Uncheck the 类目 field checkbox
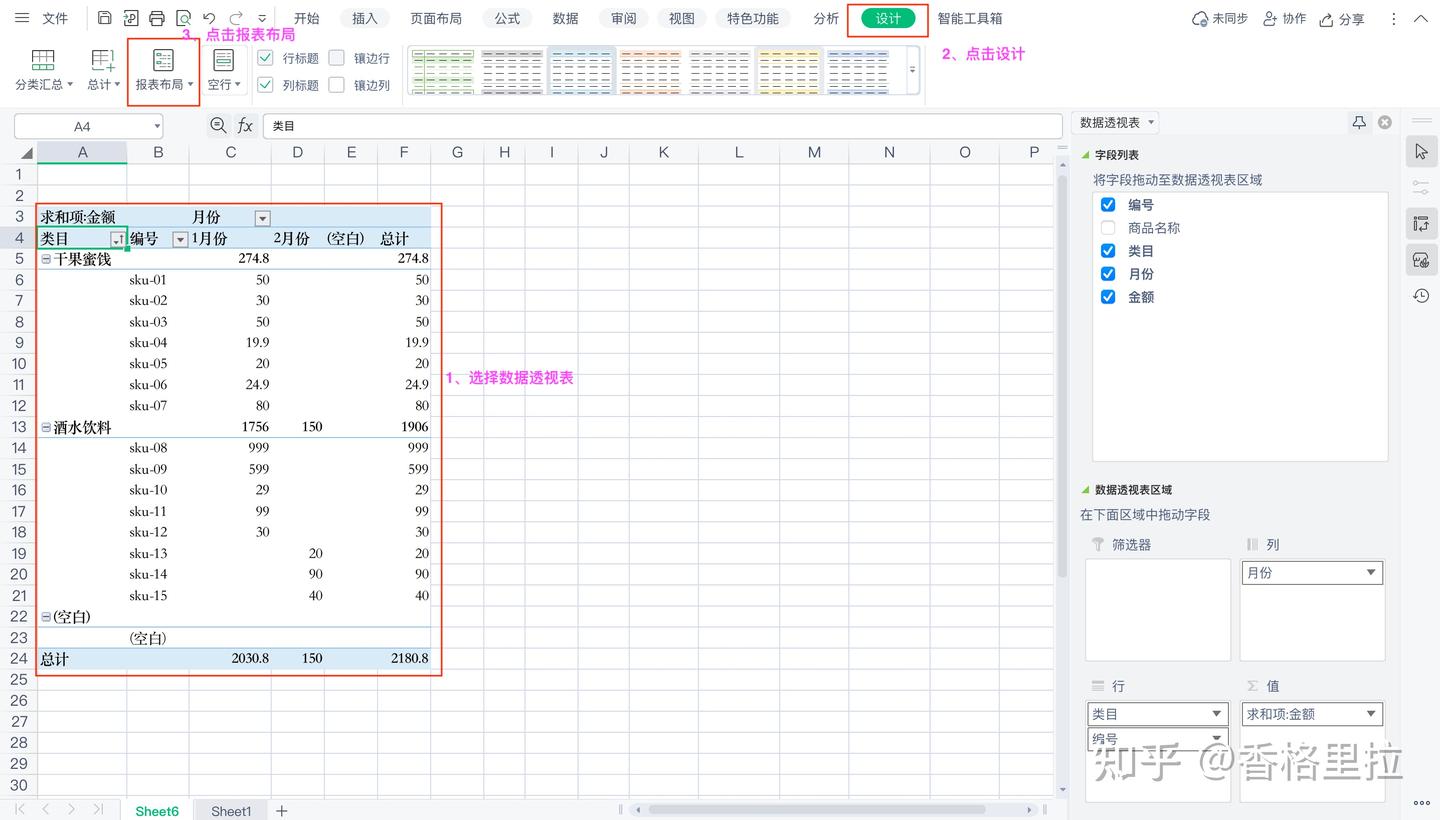 pos(1108,251)
